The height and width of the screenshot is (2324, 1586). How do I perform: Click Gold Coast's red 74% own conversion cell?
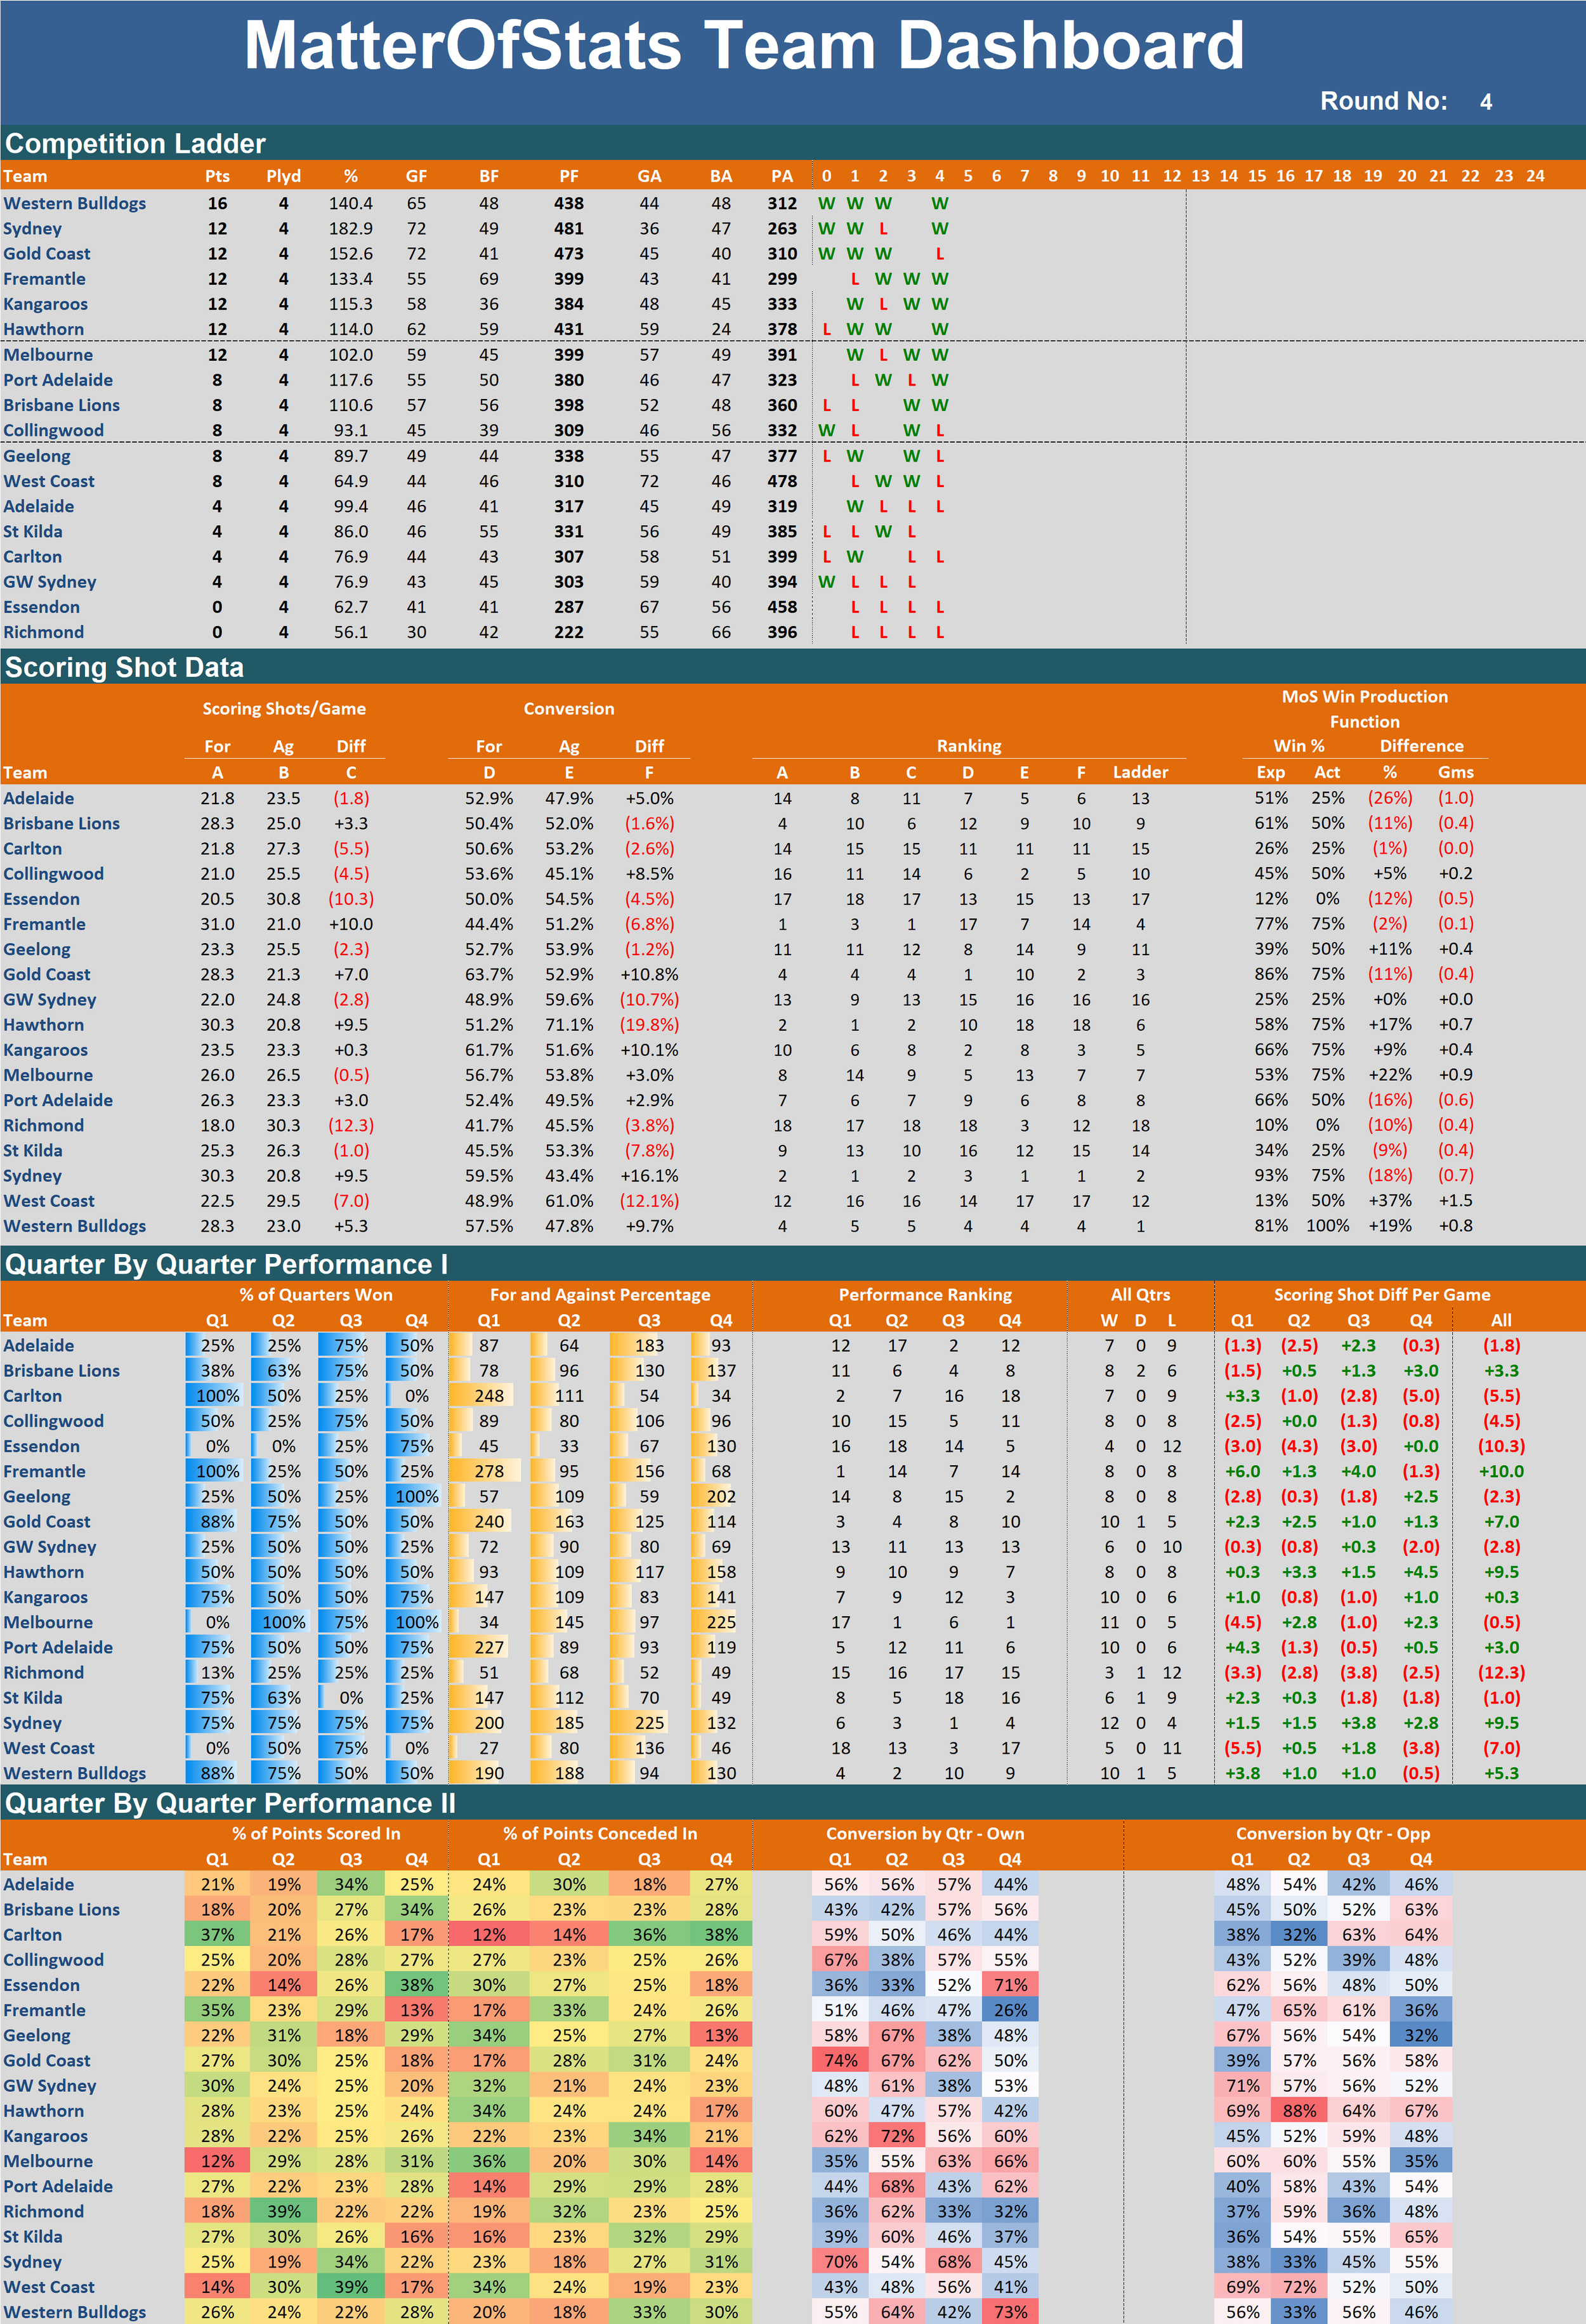click(x=840, y=2060)
